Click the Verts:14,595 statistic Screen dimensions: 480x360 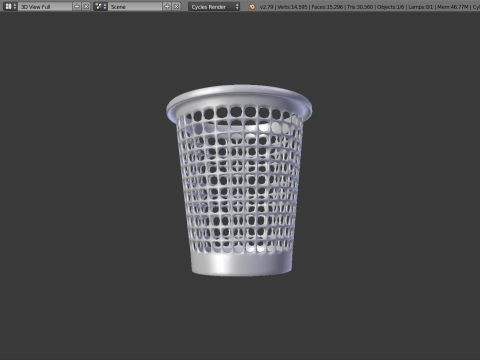pos(292,7)
